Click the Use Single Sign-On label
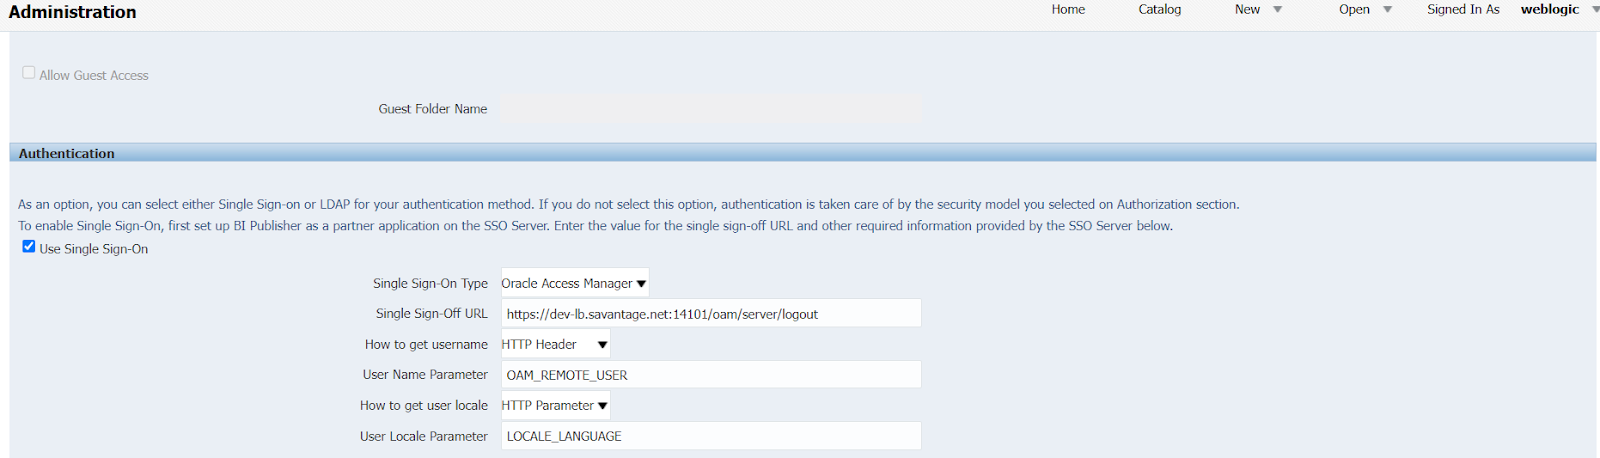The image size is (1600, 458). click(94, 249)
